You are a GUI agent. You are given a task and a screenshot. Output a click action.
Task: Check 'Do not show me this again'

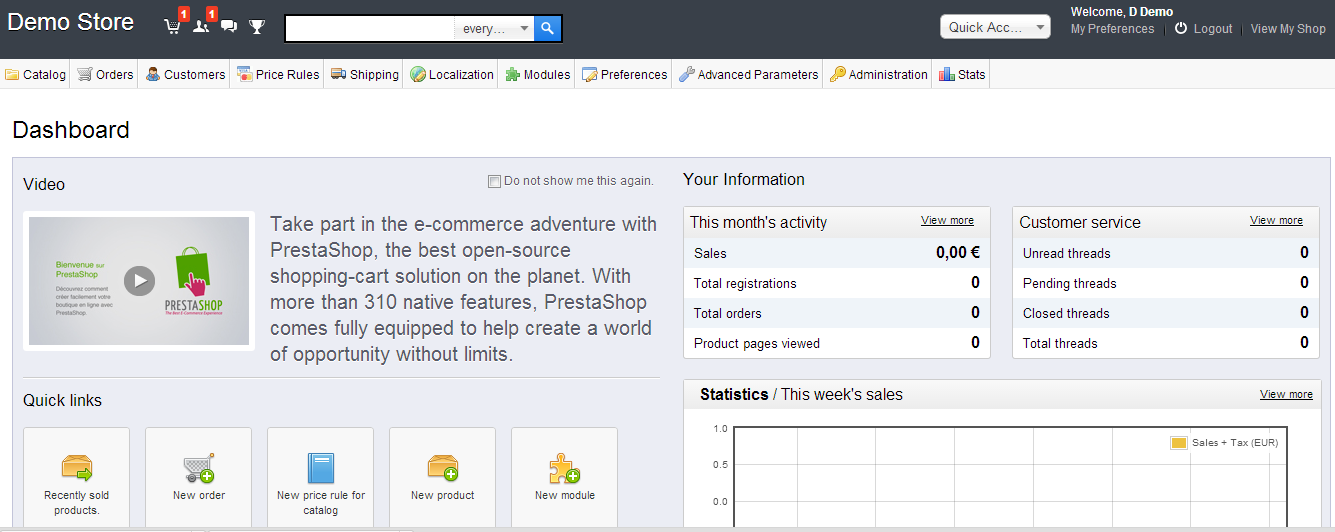(494, 181)
